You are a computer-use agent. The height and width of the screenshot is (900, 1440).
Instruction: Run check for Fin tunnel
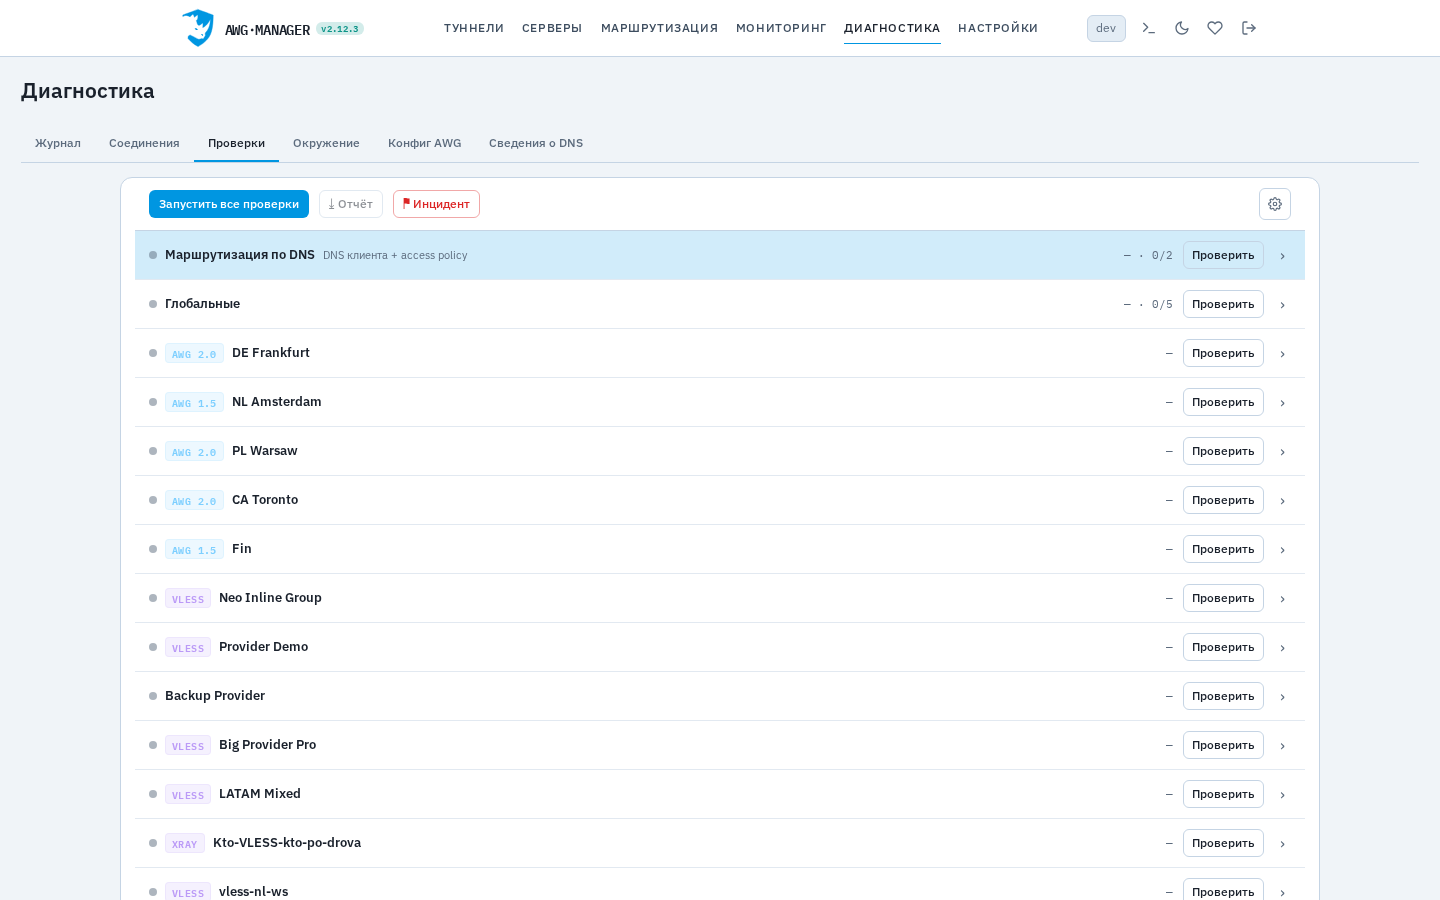pyautogui.click(x=1223, y=549)
